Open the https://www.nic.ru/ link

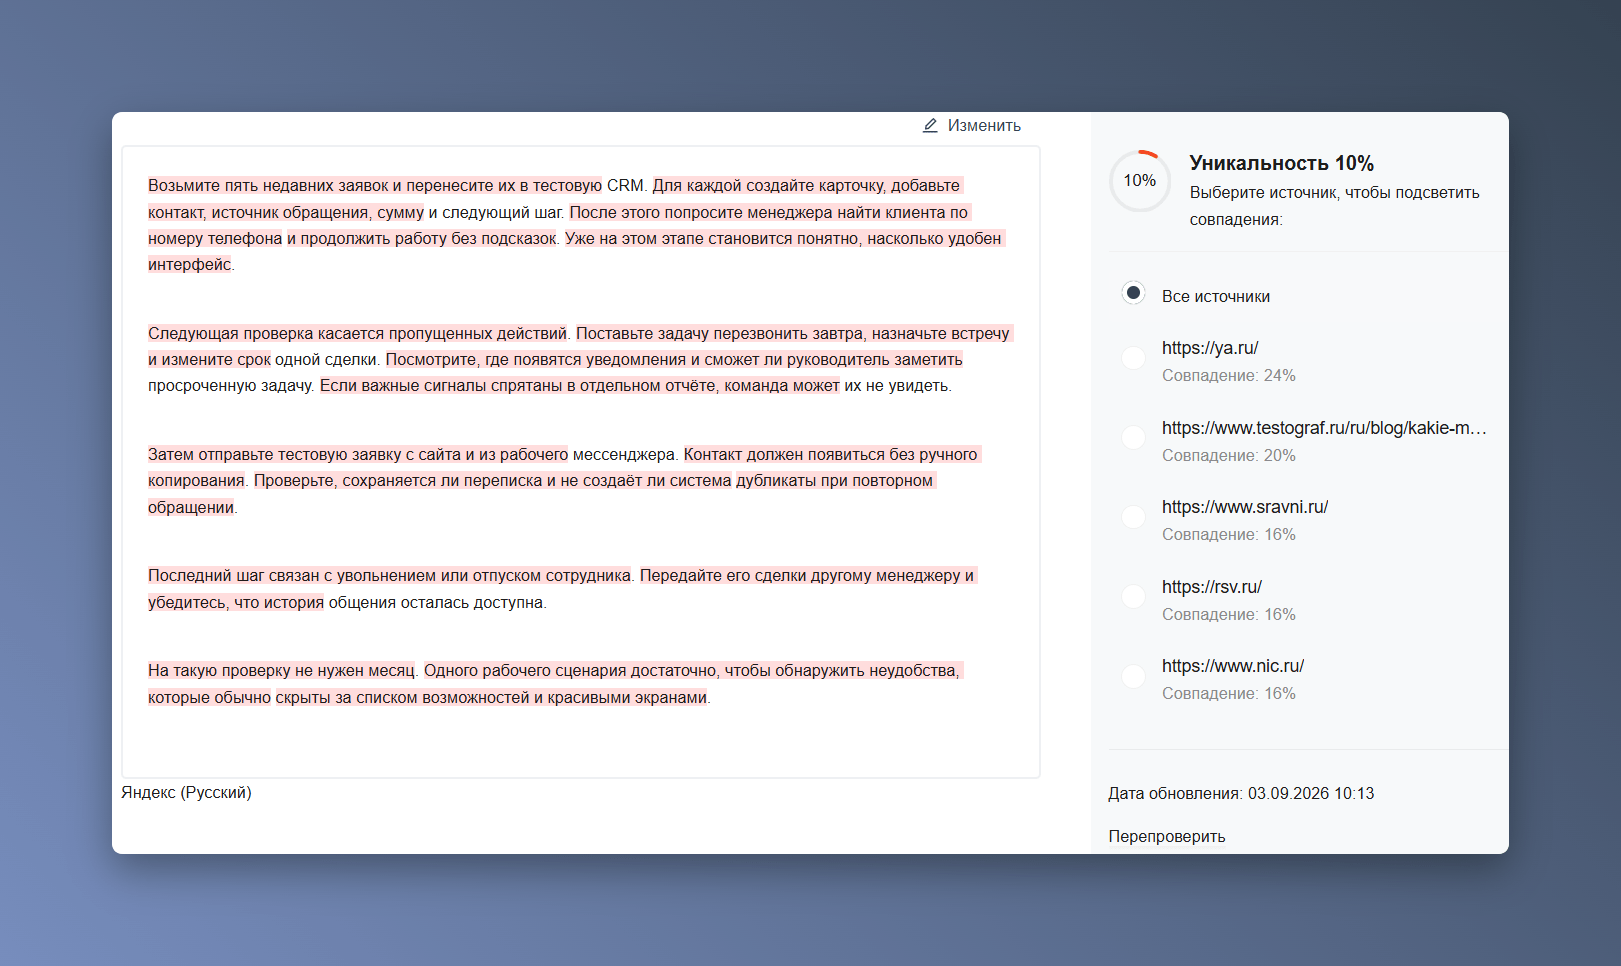click(x=1232, y=666)
